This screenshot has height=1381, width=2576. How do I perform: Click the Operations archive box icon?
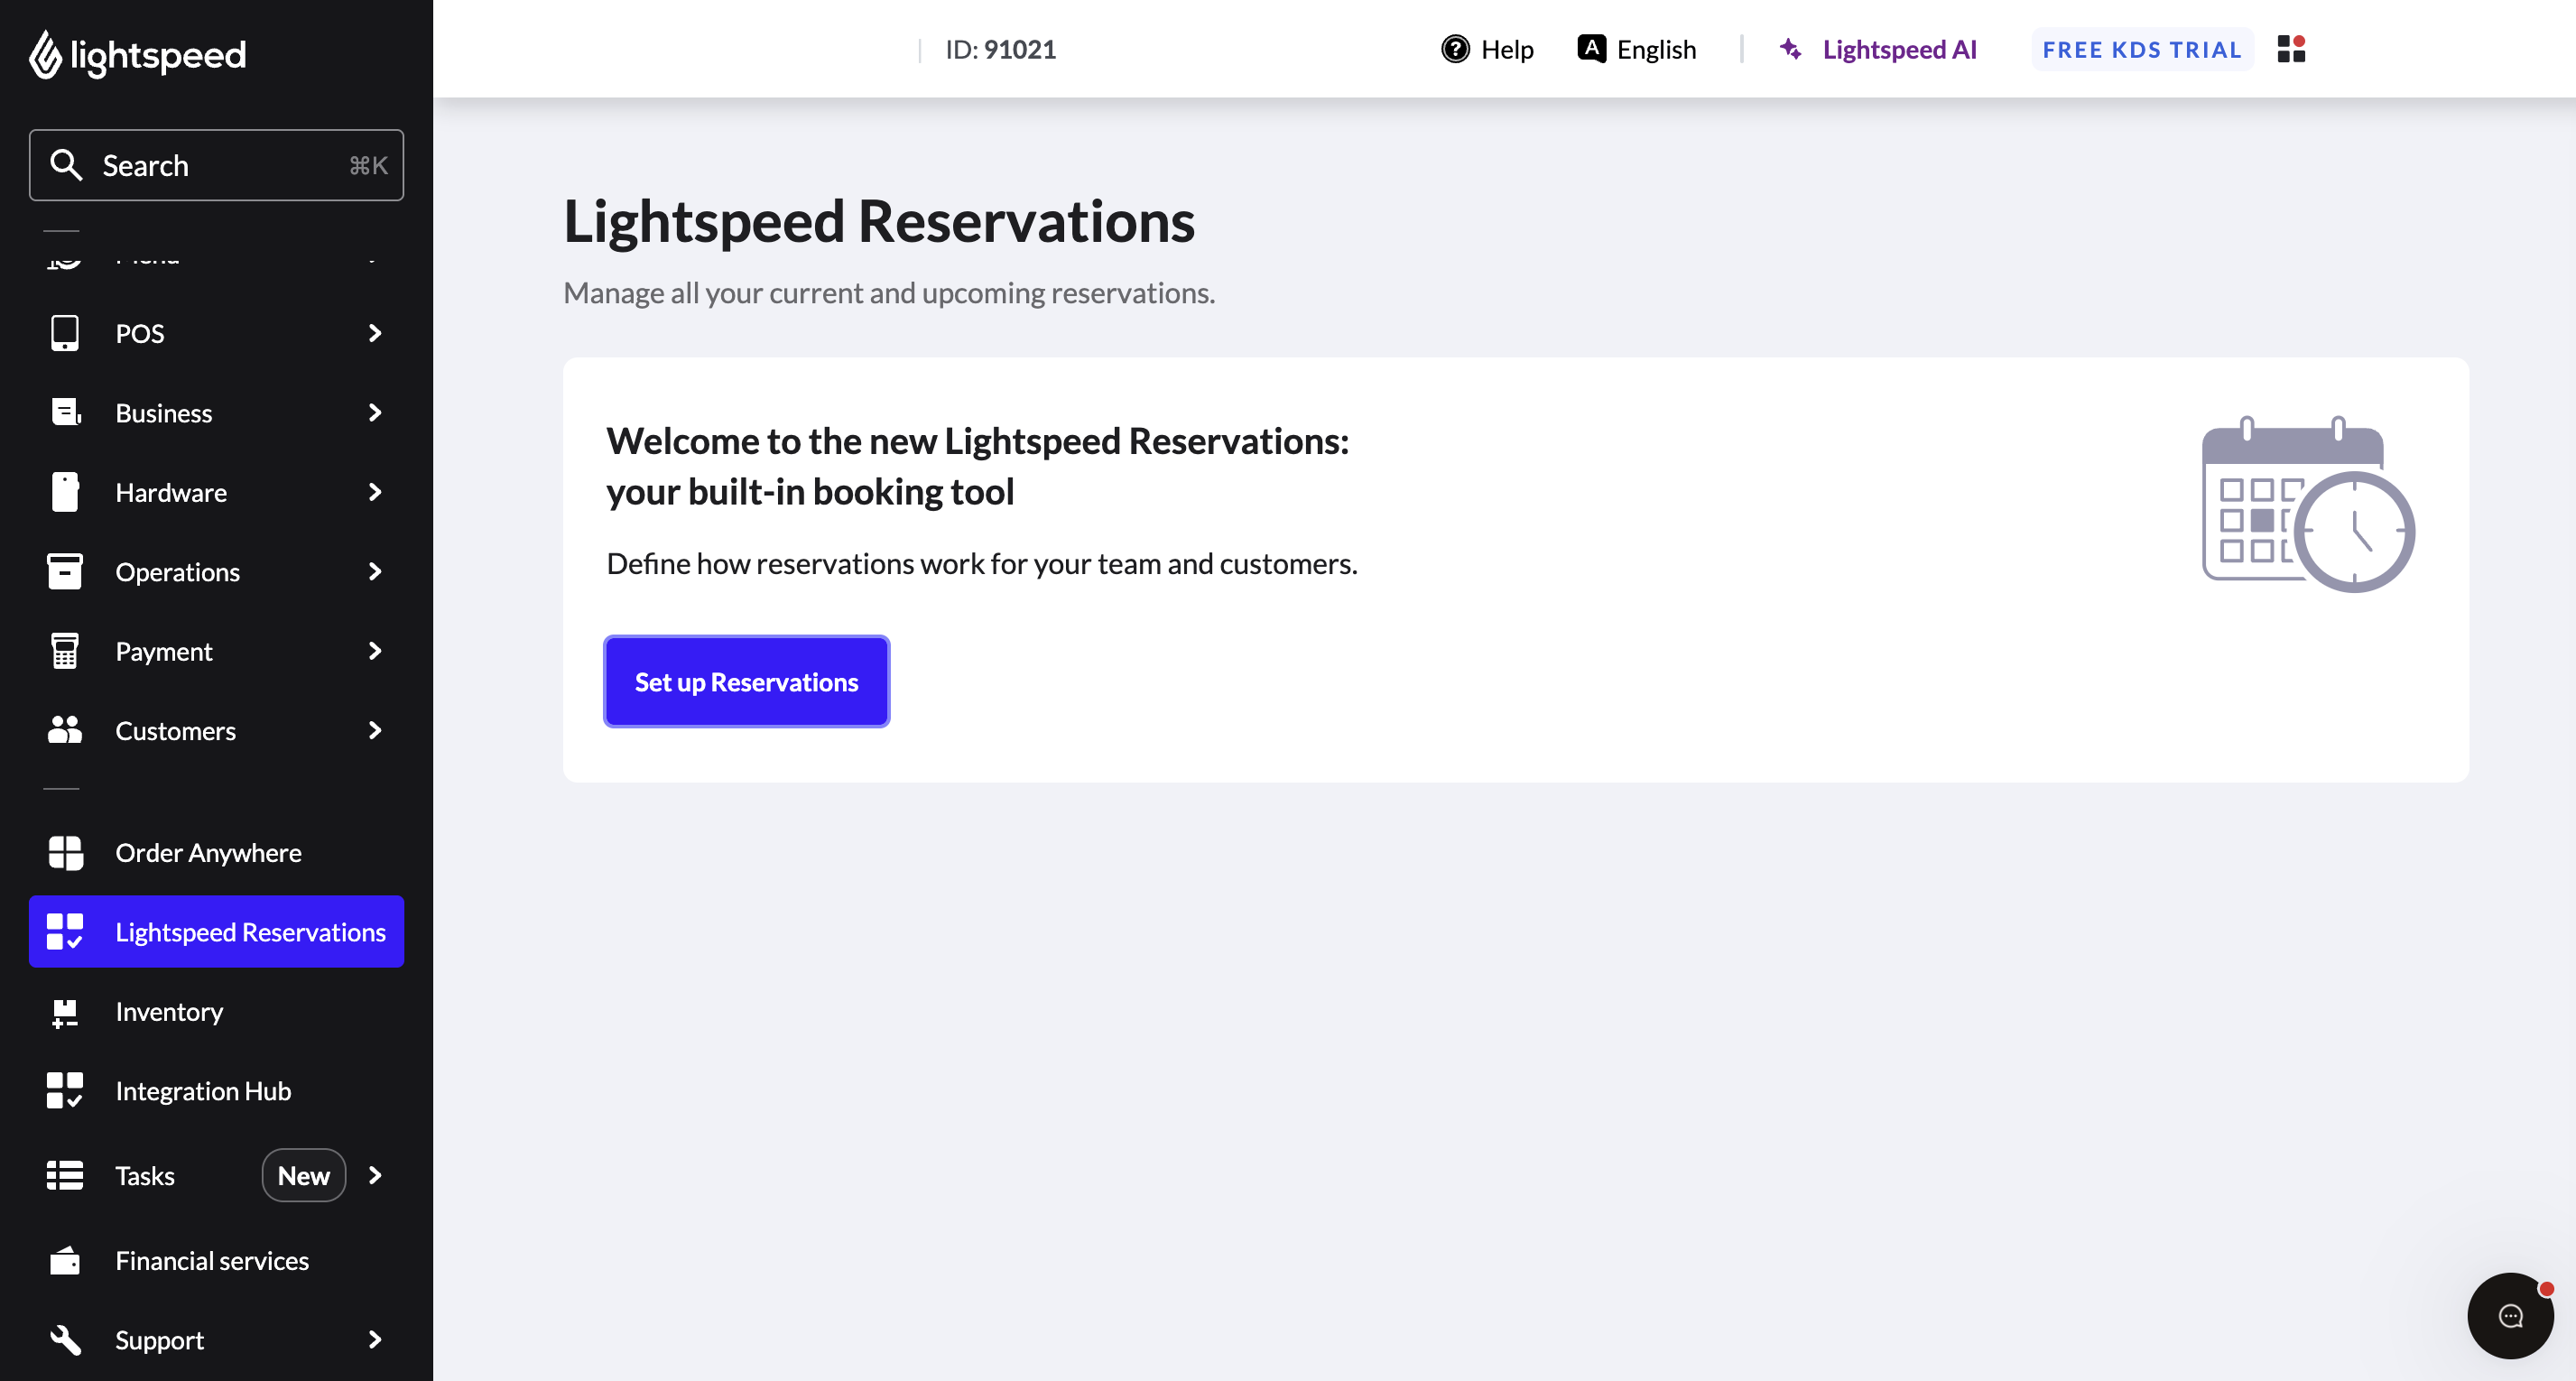coord(65,571)
